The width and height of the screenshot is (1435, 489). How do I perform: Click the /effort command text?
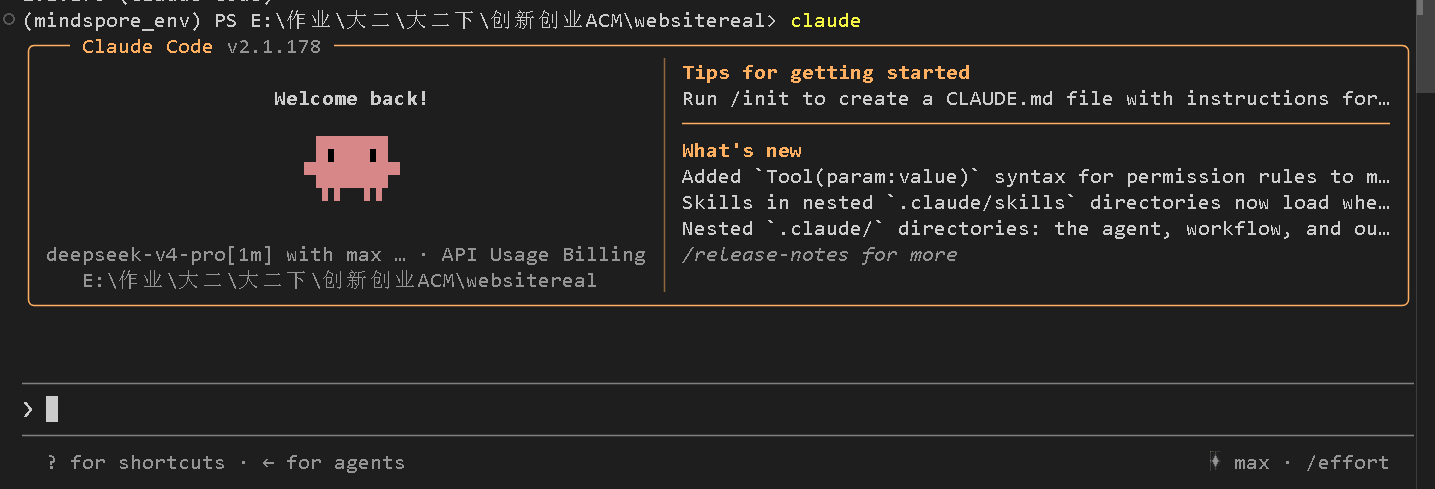pyautogui.click(x=1347, y=462)
